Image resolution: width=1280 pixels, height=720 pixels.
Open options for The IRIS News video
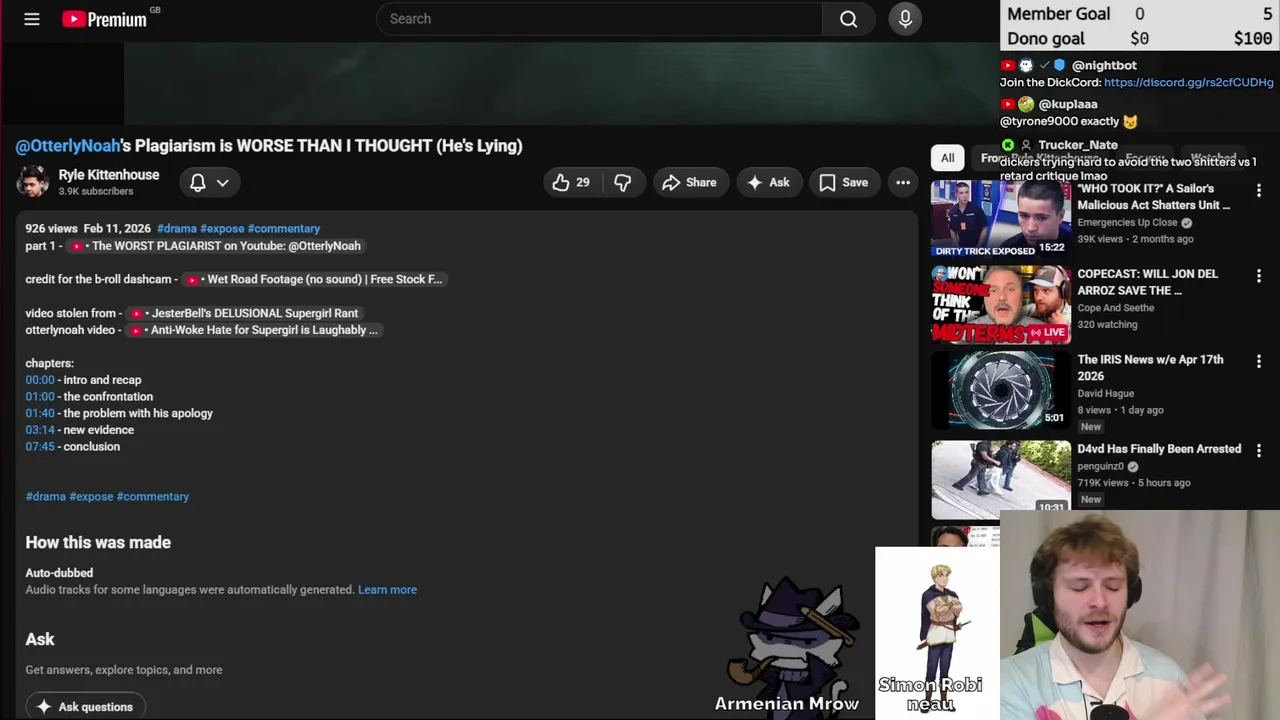1259,361
